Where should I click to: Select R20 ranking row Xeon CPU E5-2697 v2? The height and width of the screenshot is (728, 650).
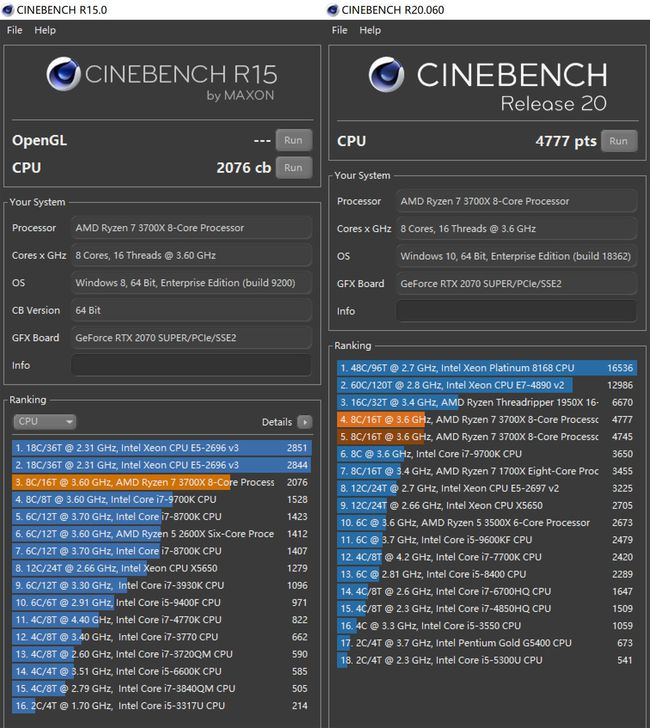[487, 488]
